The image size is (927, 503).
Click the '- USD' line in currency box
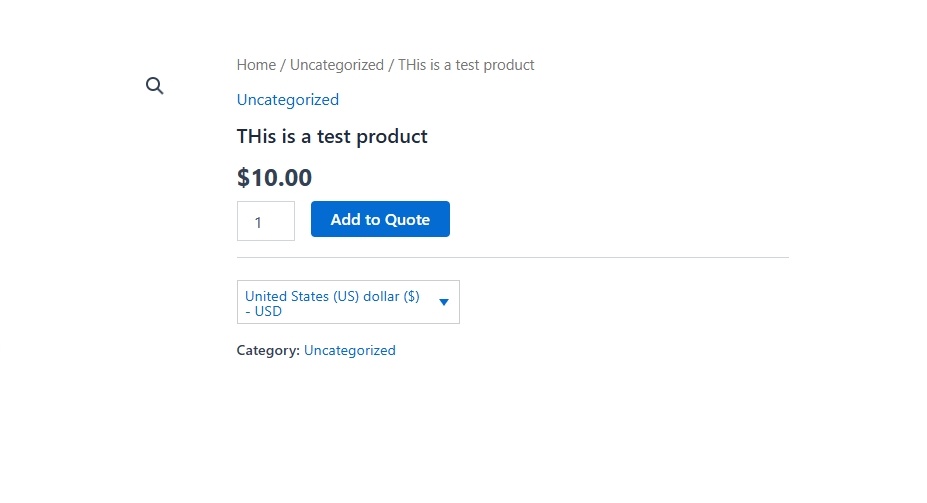click(x=263, y=311)
